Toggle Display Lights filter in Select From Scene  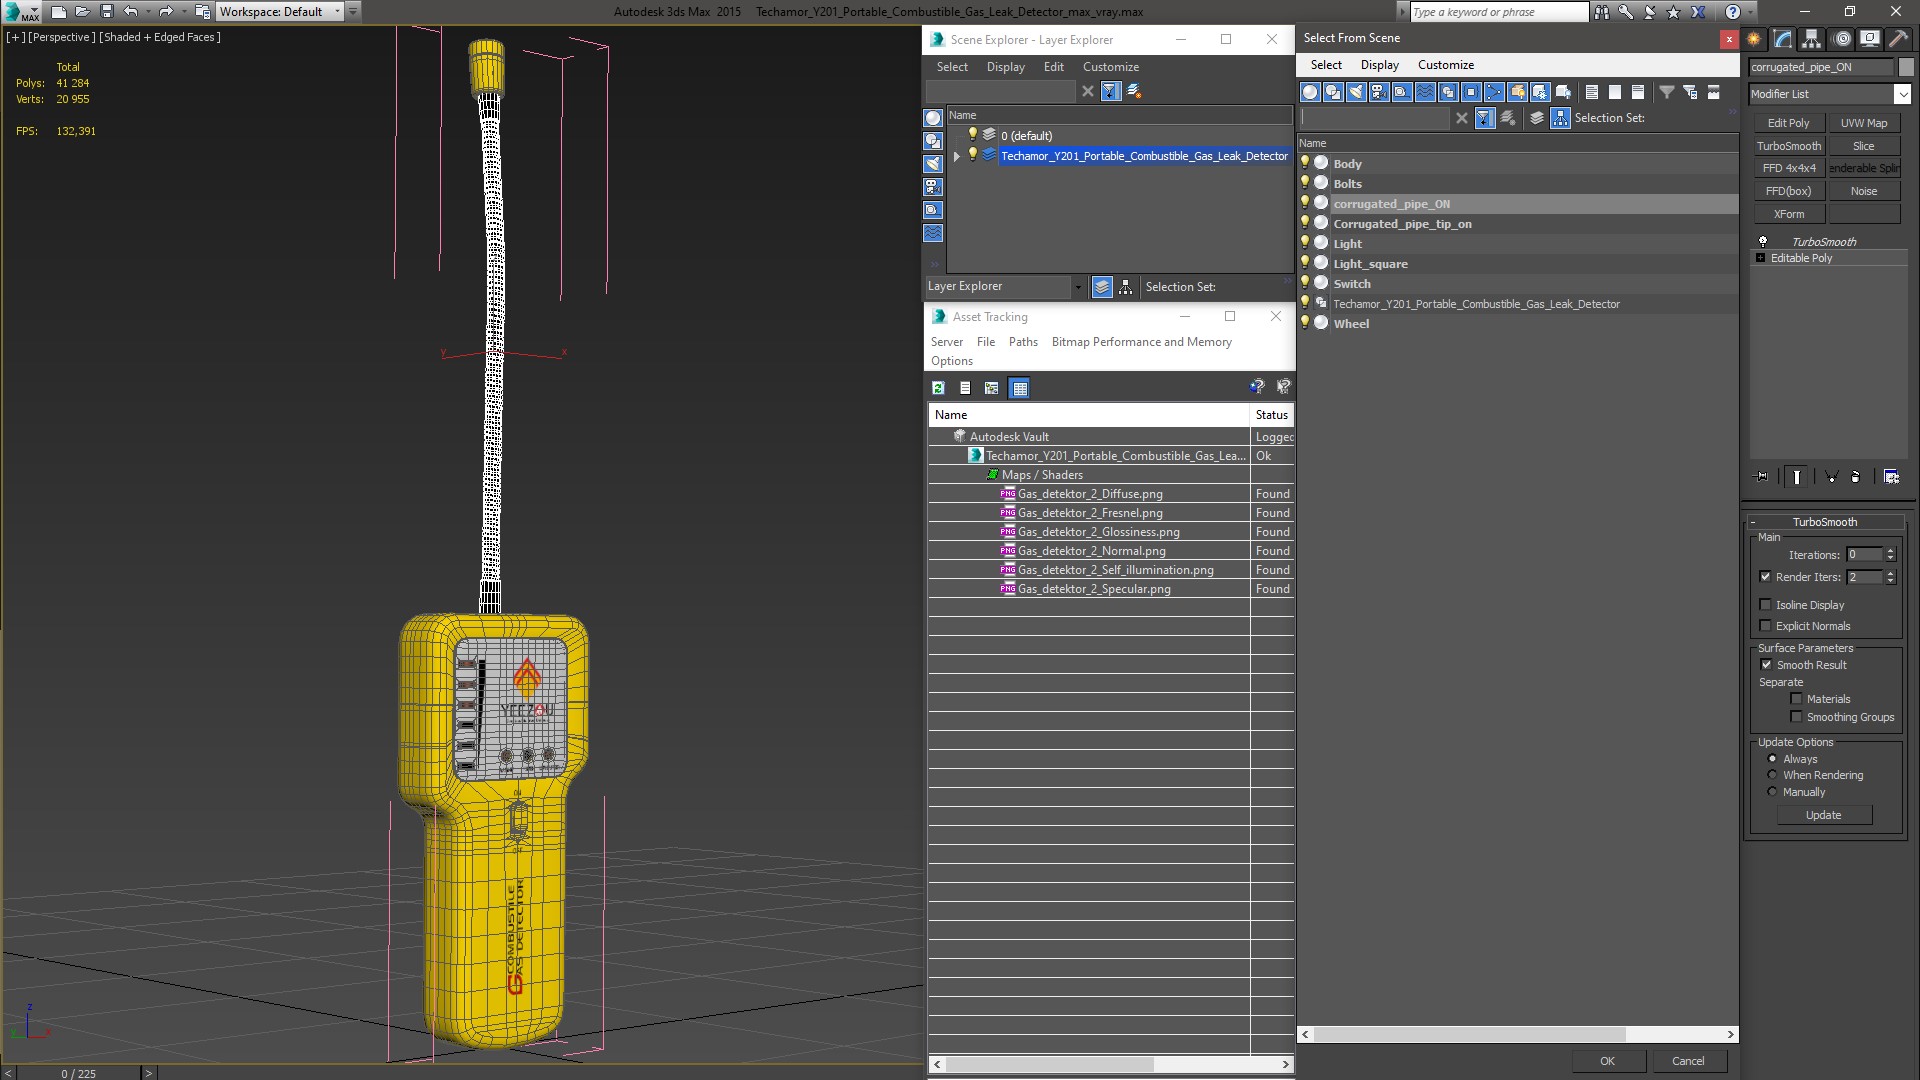(x=1356, y=92)
